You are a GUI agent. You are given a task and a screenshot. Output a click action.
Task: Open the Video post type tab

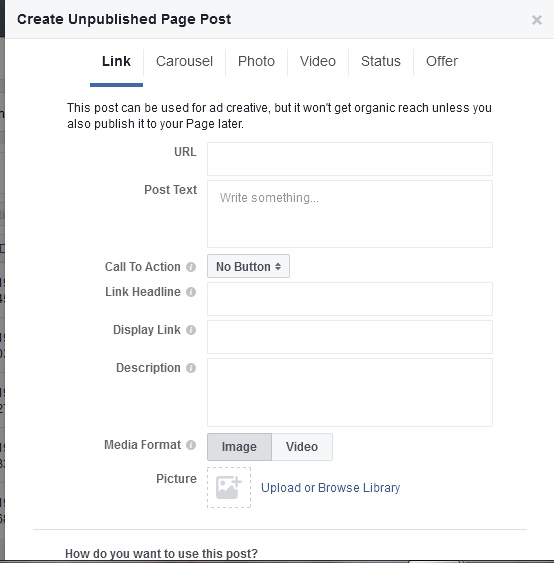pyautogui.click(x=318, y=61)
